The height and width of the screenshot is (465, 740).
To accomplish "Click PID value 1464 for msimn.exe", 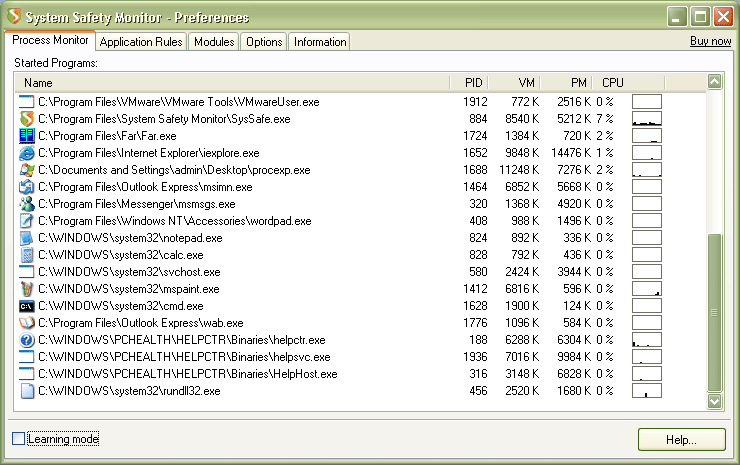I will (x=475, y=187).
